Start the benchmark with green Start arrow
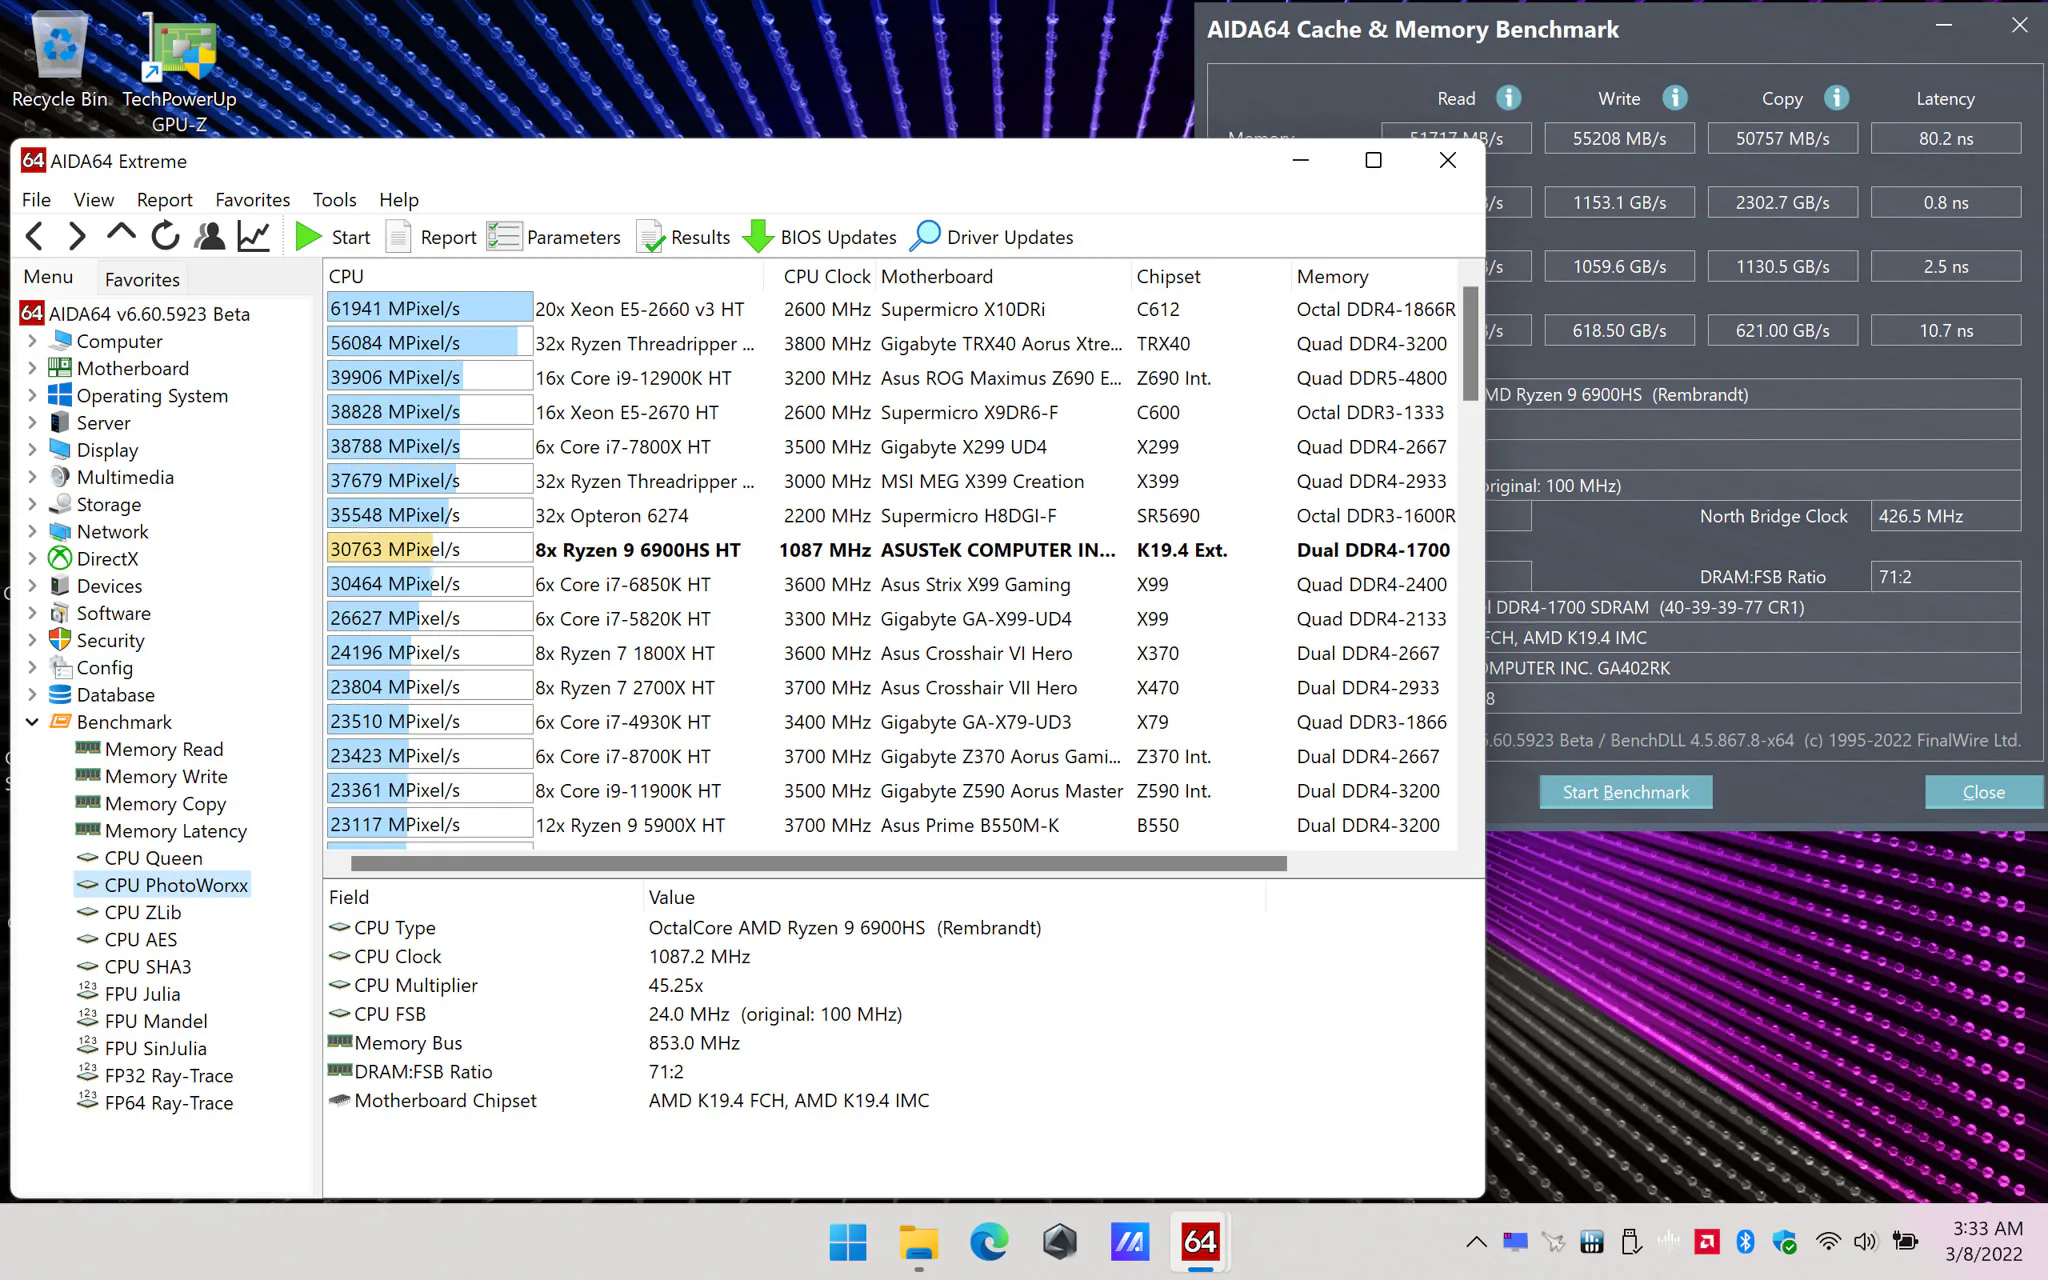This screenshot has height=1280, width=2048. pyautogui.click(x=332, y=237)
